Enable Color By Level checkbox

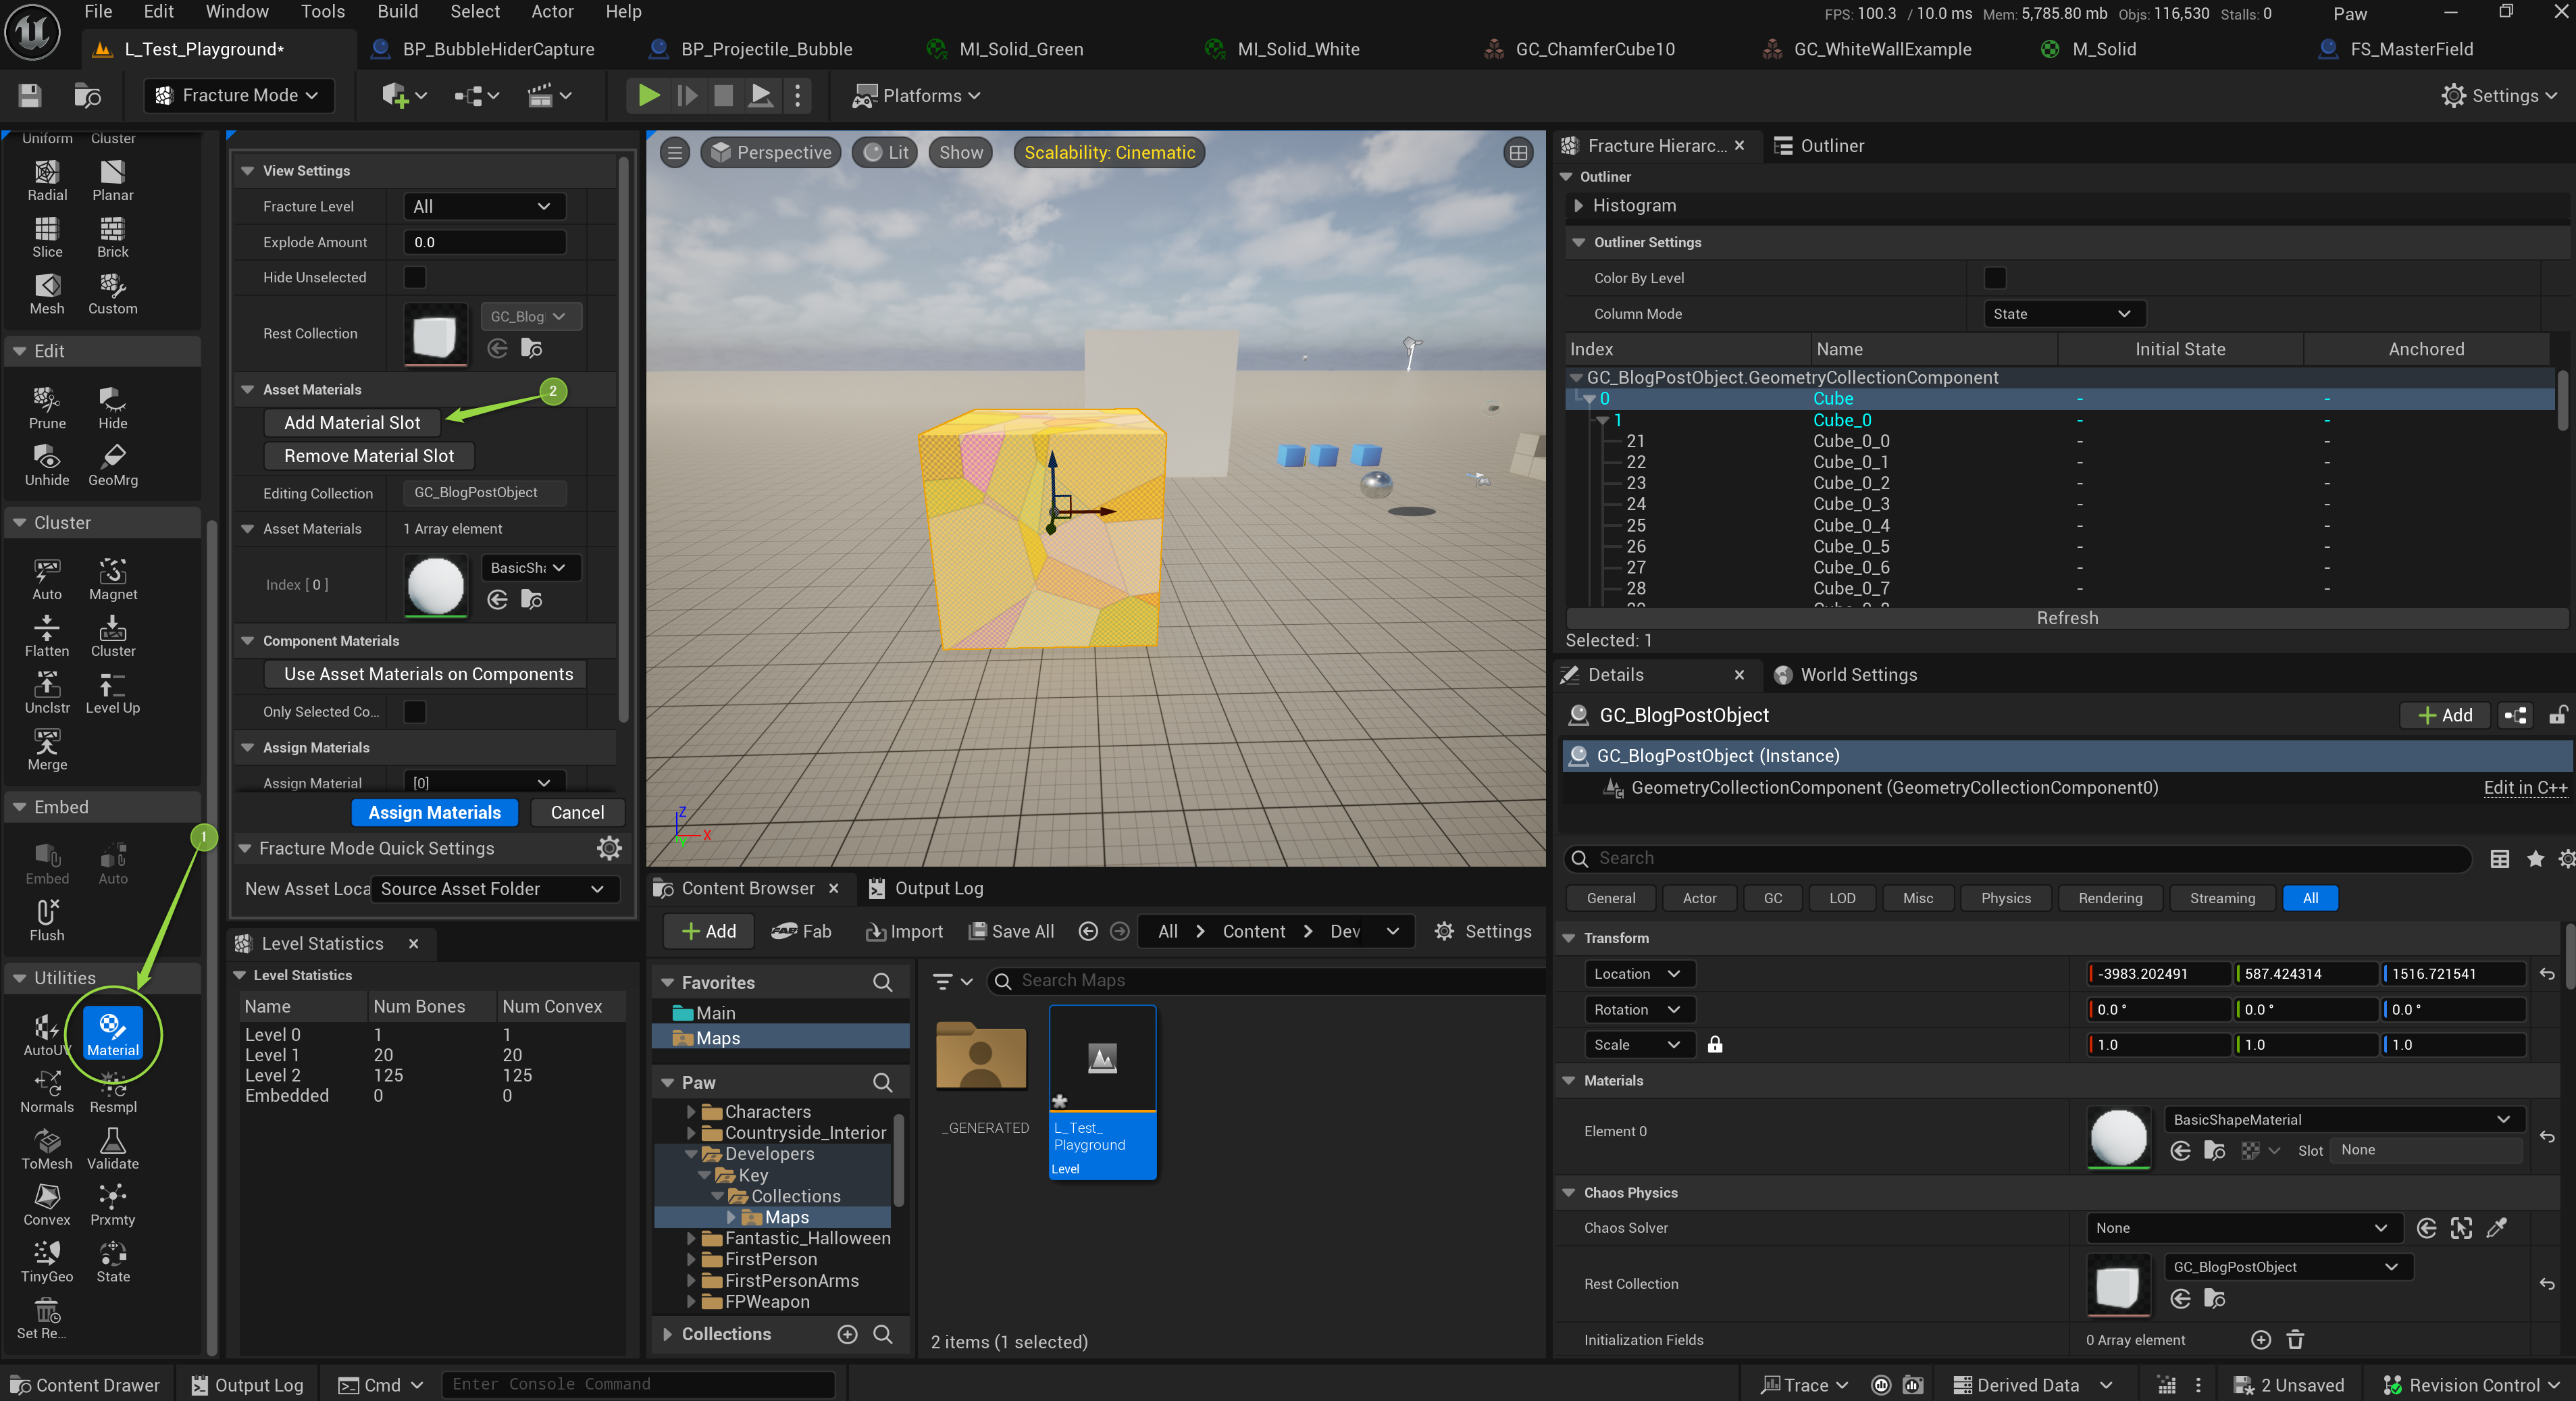(x=1994, y=278)
